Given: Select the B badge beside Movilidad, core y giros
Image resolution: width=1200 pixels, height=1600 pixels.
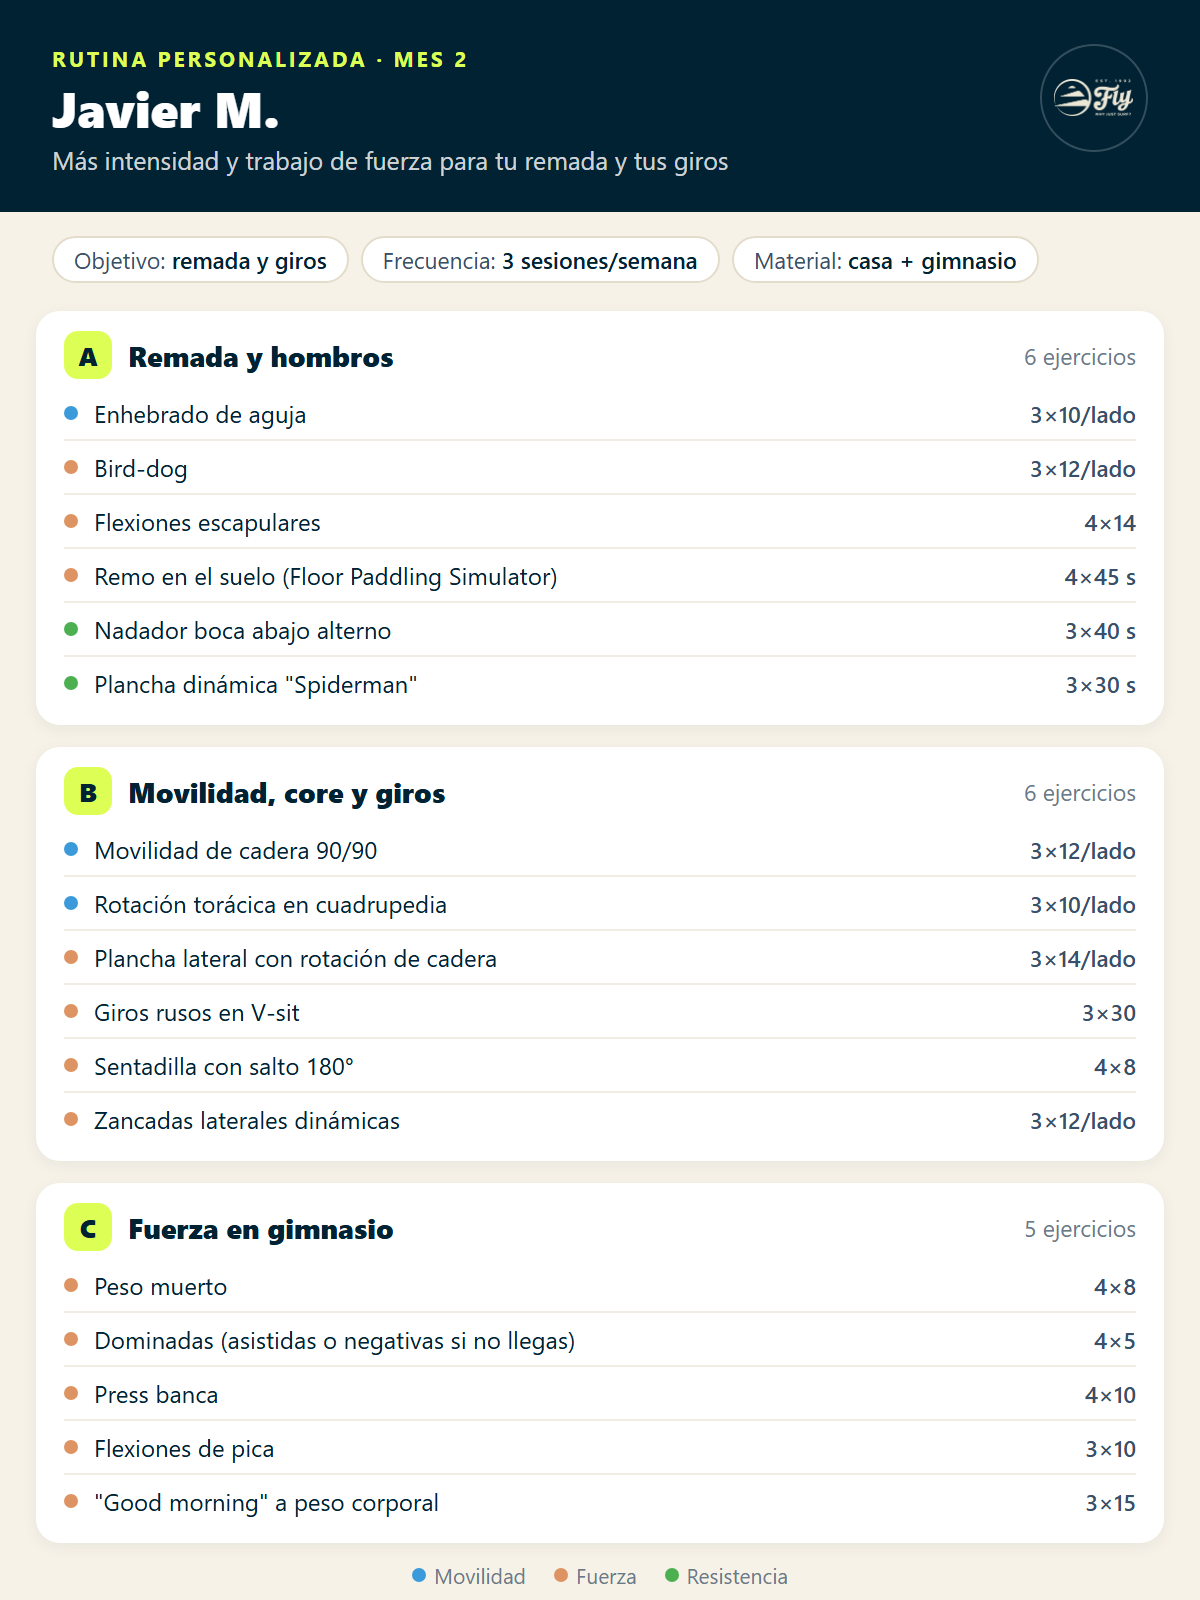Looking at the screenshot, I should (88, 792).
